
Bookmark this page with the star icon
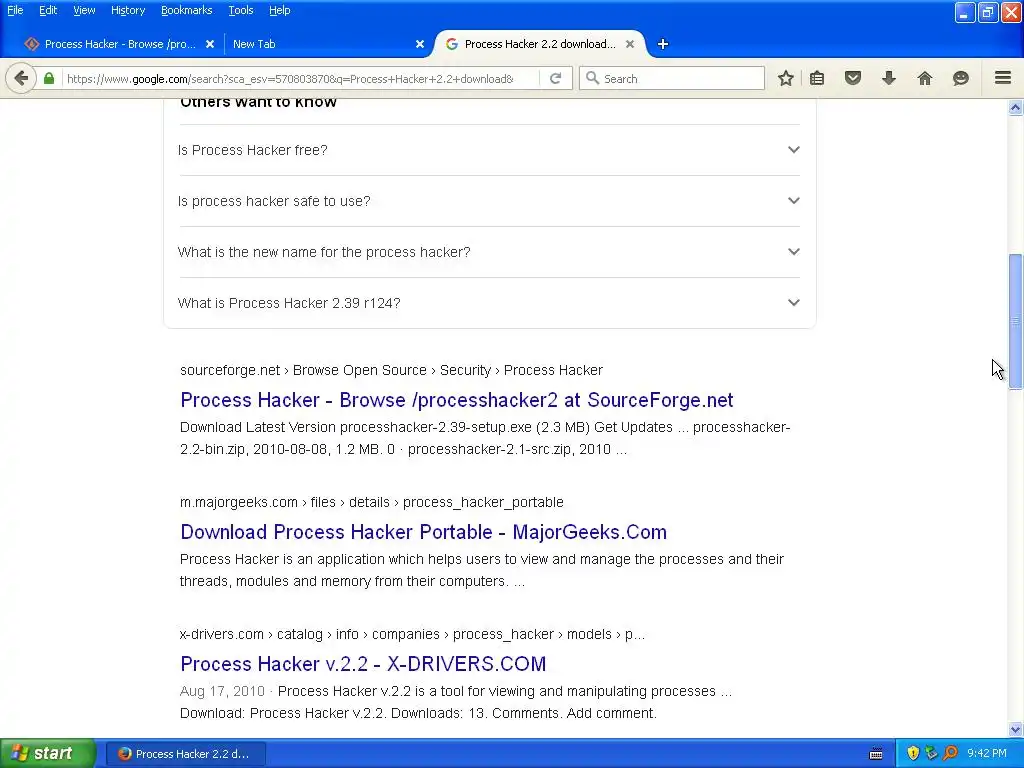(x=786, y=78)
